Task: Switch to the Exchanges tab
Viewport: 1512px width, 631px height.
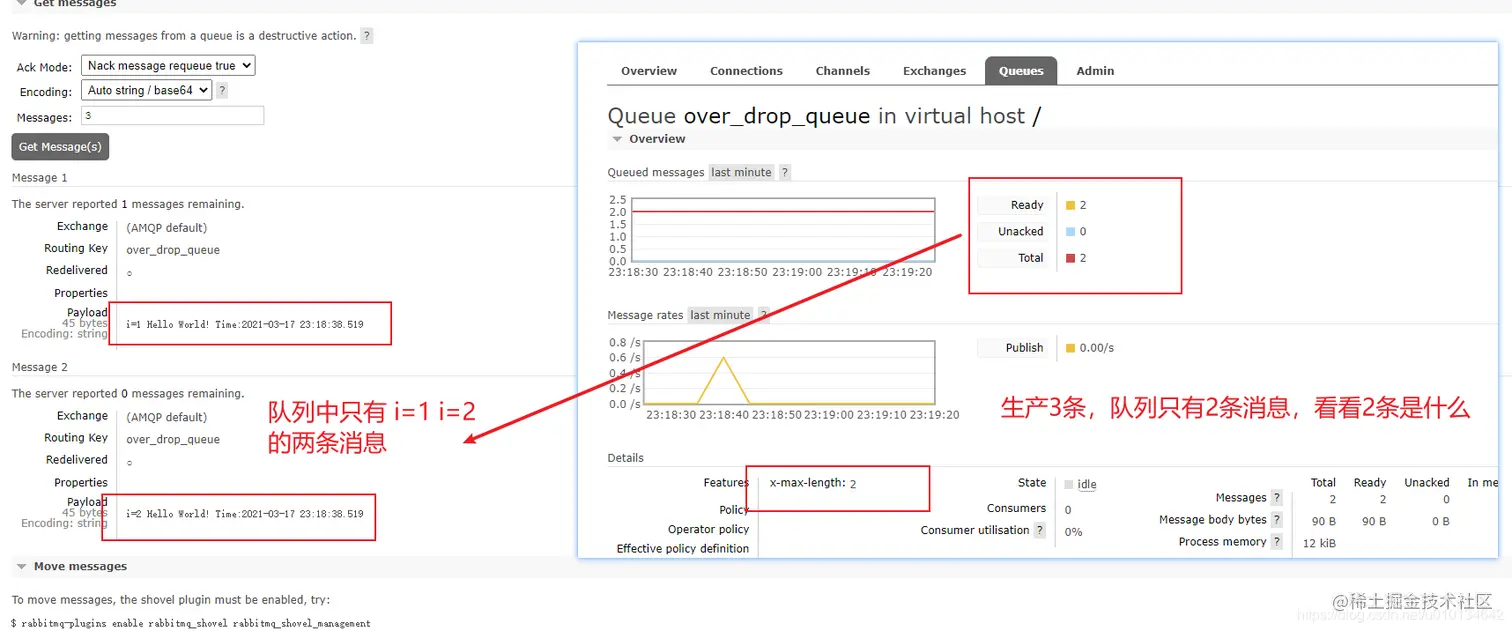Action: [934, 71]
